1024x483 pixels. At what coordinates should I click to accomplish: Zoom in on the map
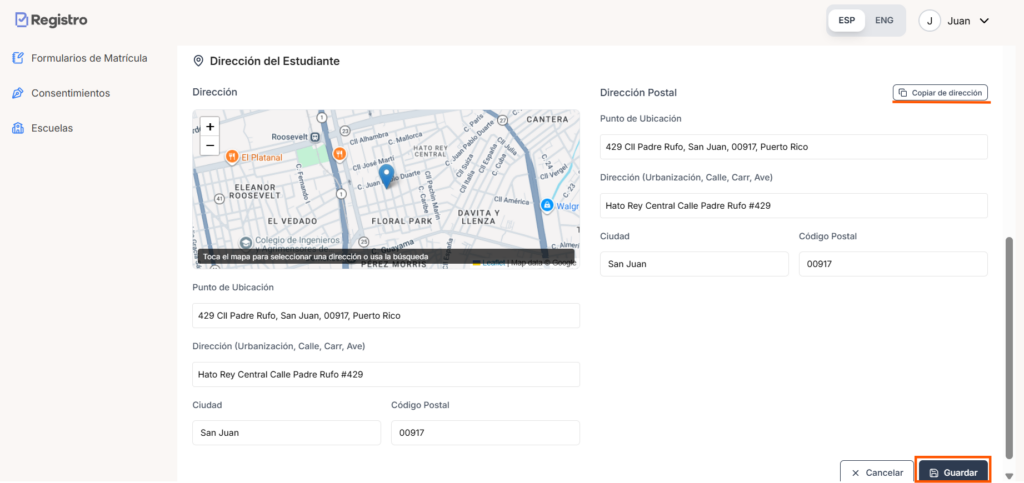point(209,127)
